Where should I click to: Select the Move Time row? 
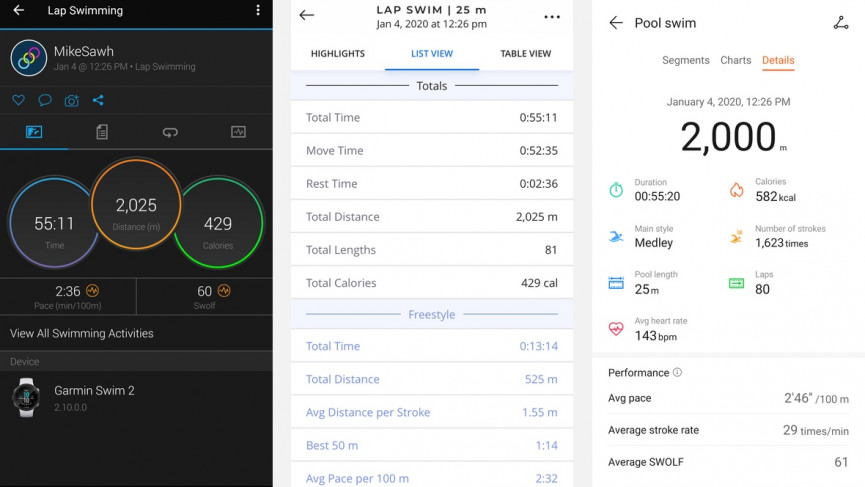click(x=432, y=150)
